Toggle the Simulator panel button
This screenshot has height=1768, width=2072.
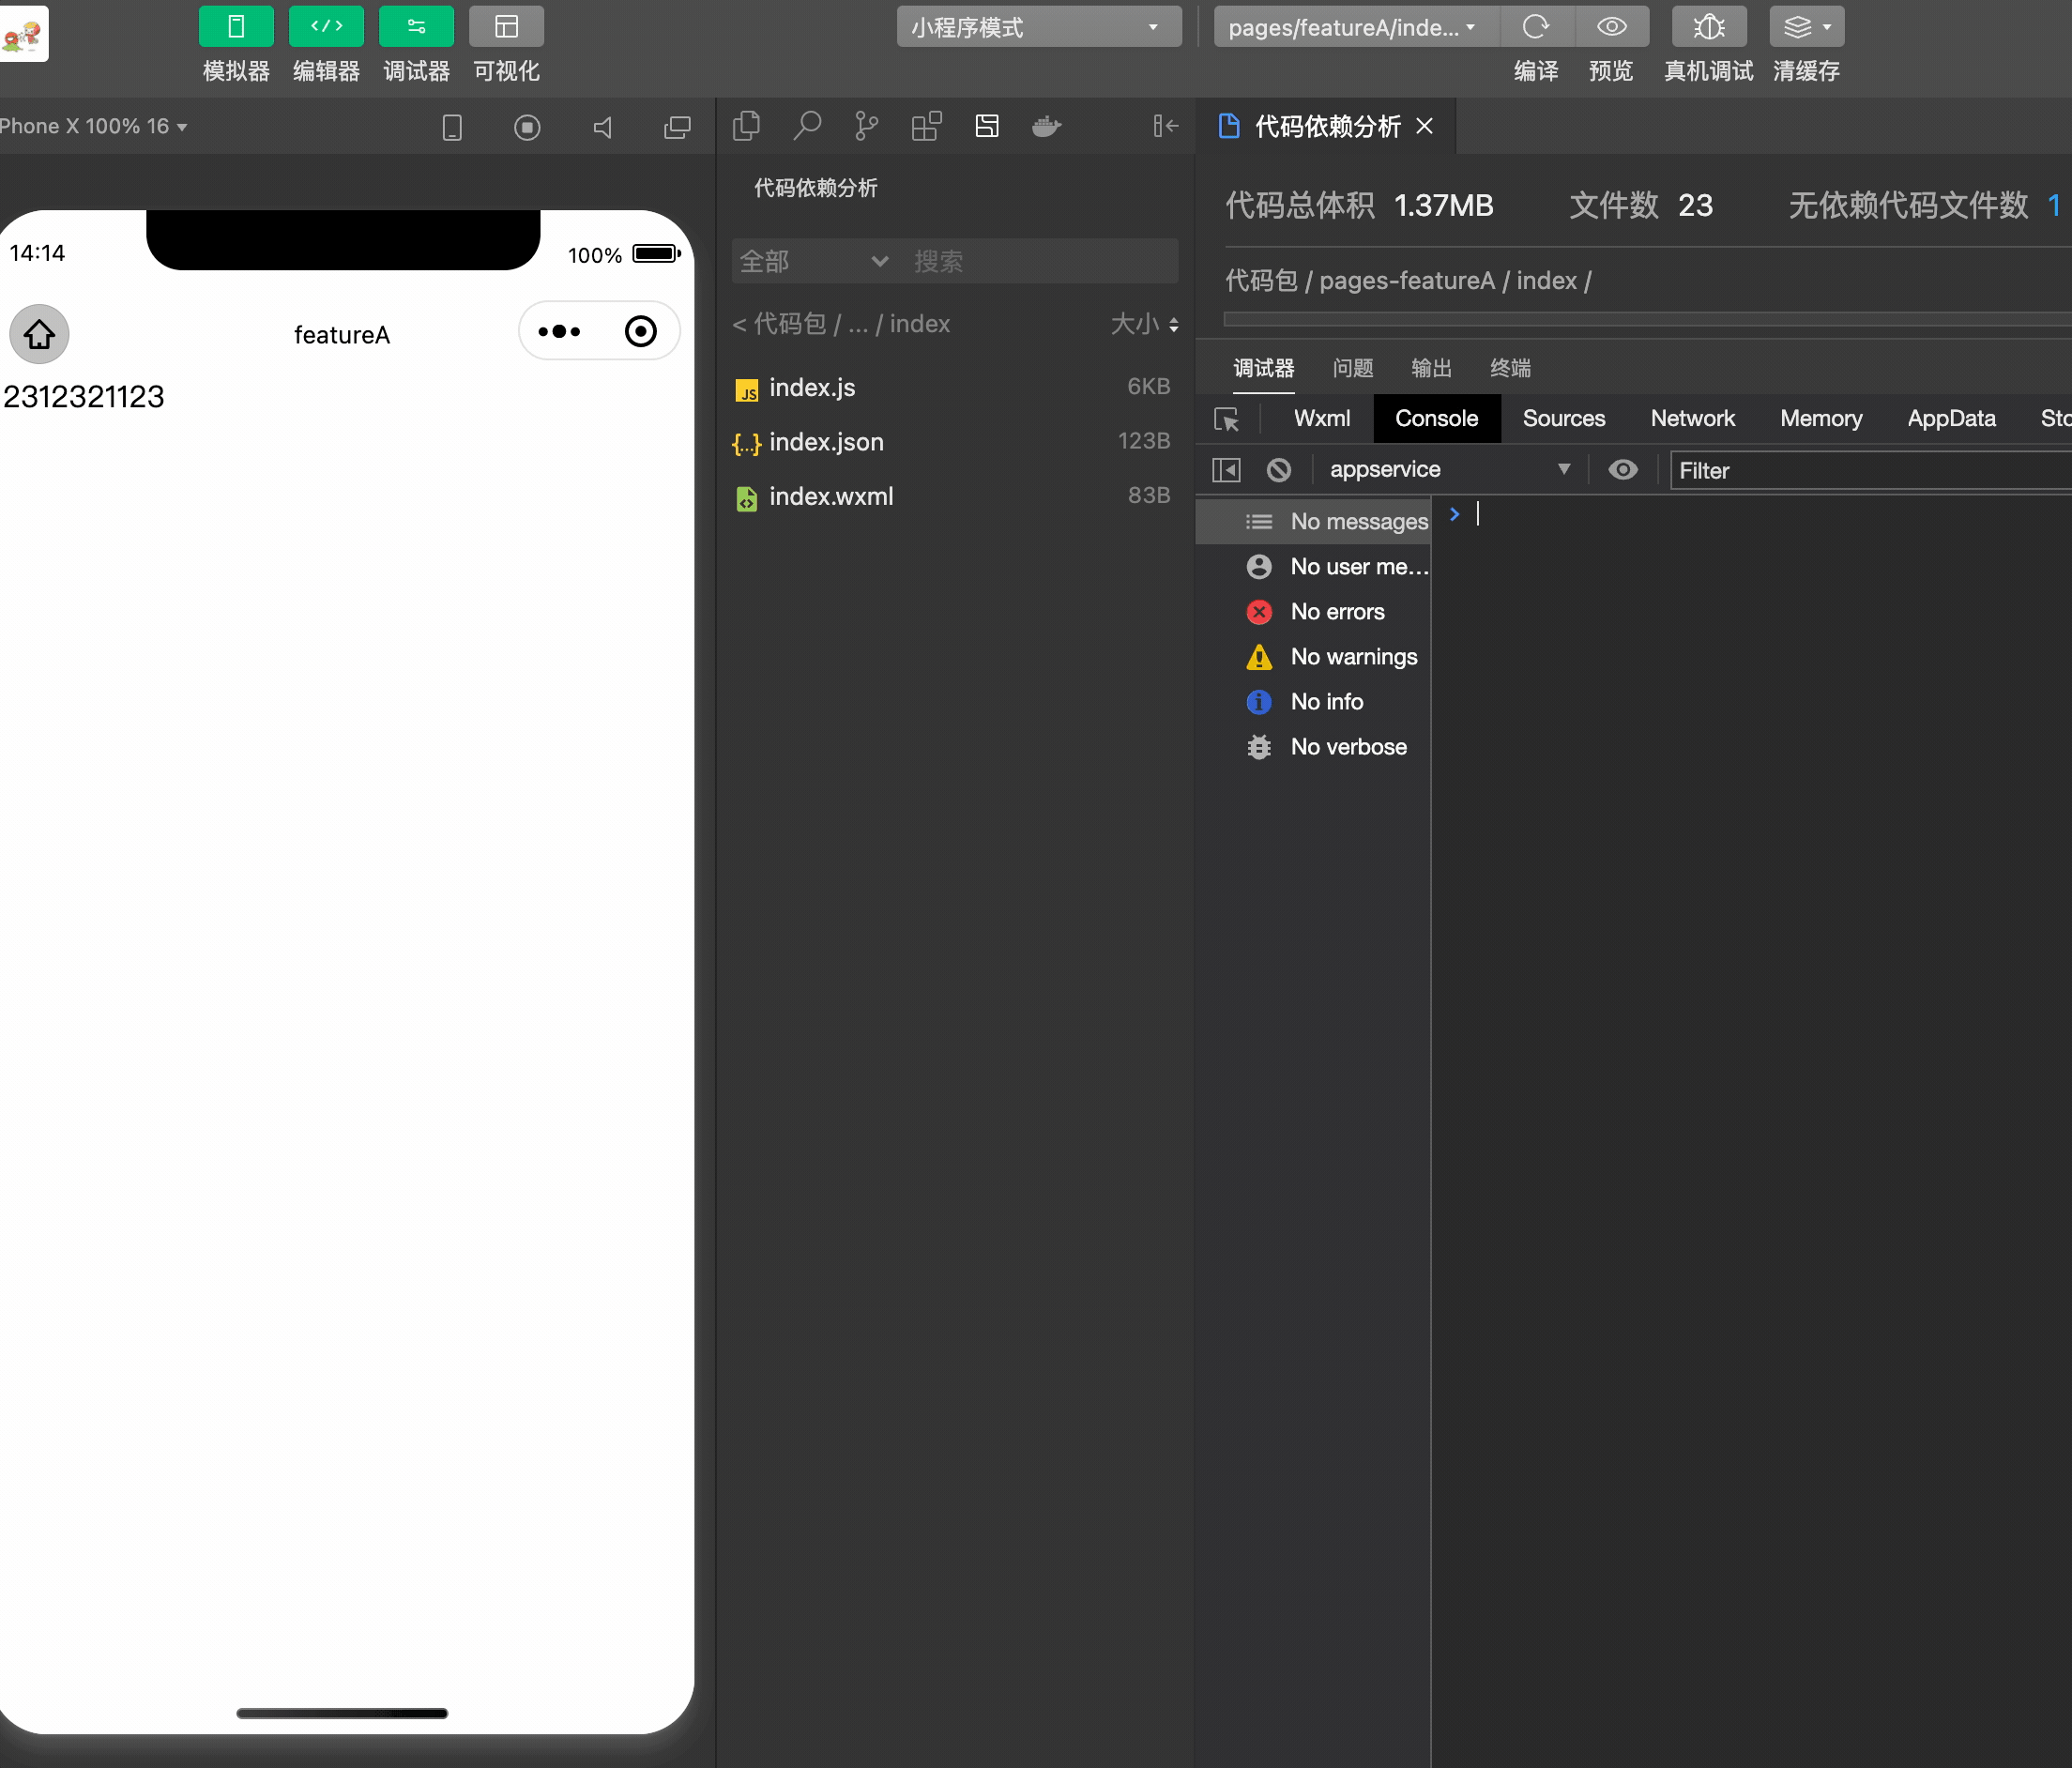click(x=236, y=27)
